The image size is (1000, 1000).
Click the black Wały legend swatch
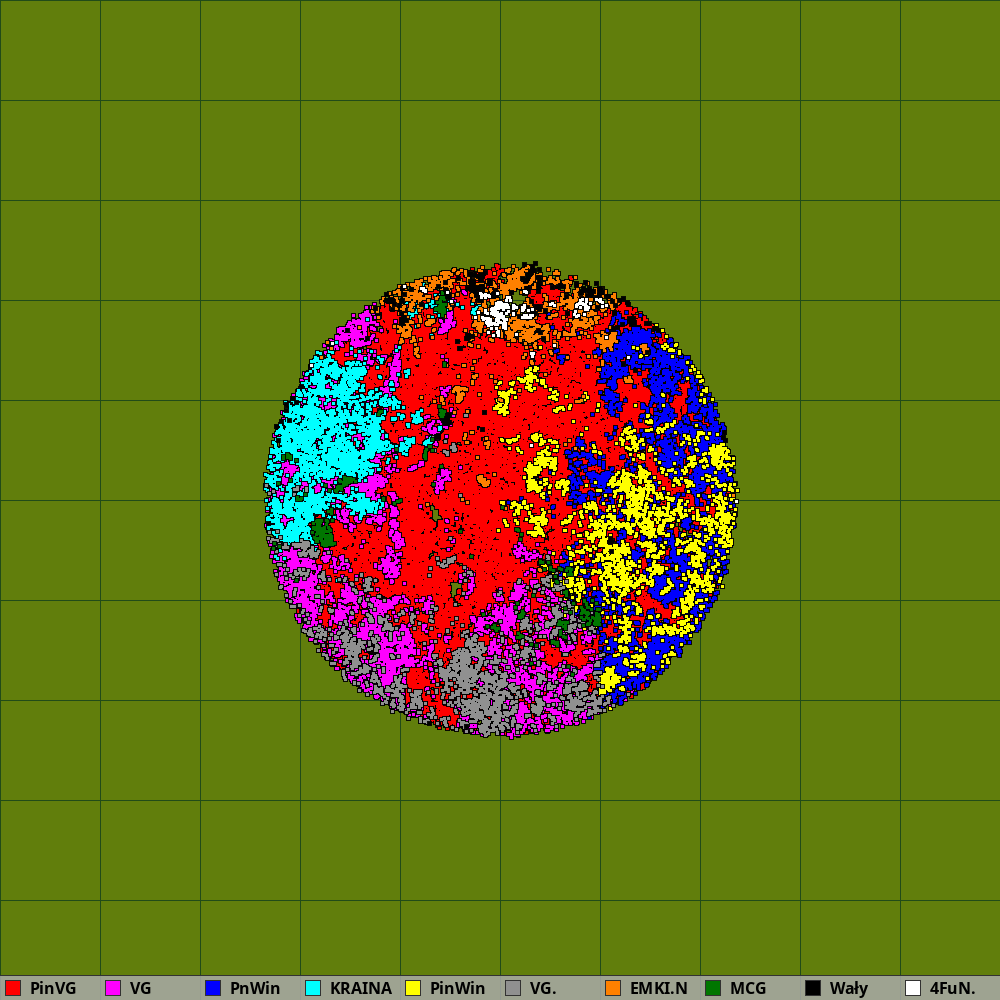click(813, 988)
